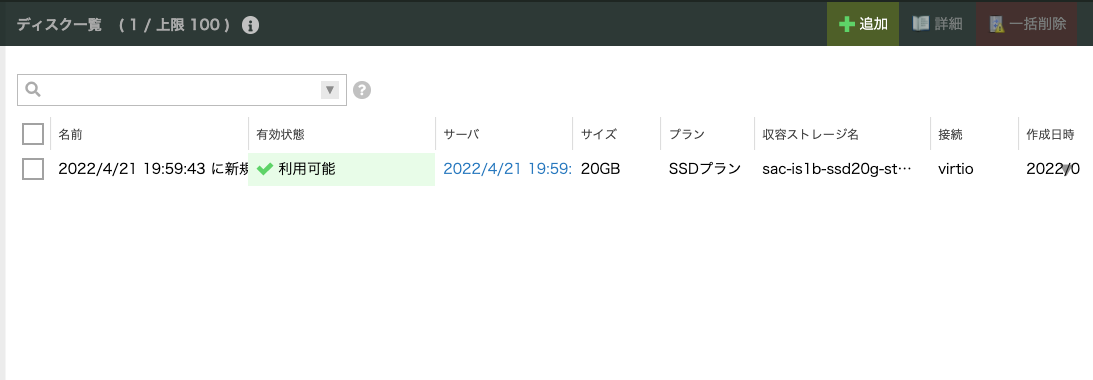
Task: Open the server link 2022/4/21 19:59
Action: click(507, 169)
